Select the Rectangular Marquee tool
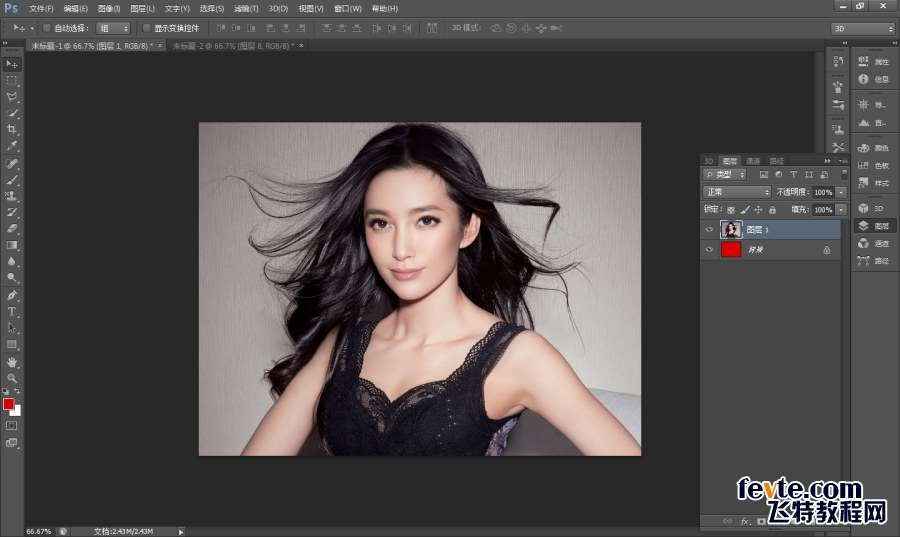This screenshot has width=900, height=537. [11, 80]
